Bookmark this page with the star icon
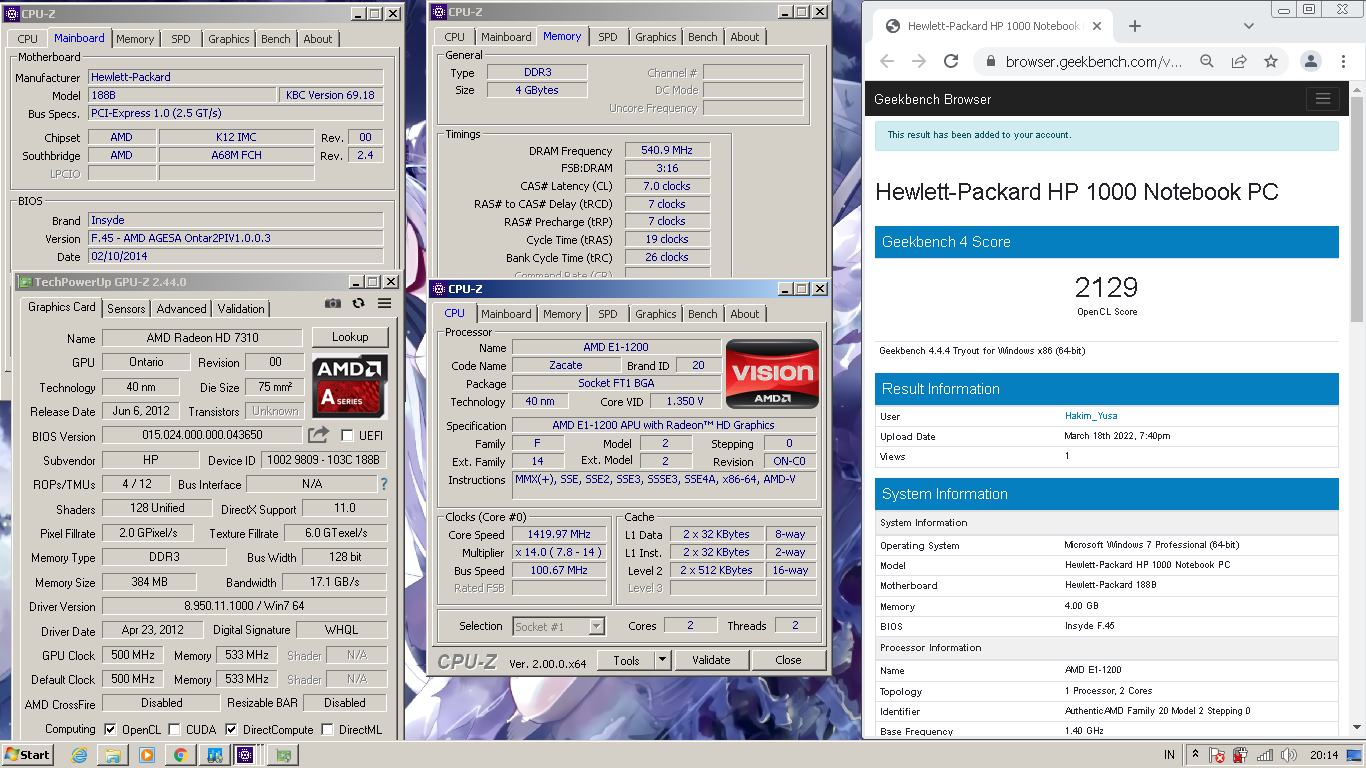Screen dimensions: 1366x768 click(x=1271, y=61)
